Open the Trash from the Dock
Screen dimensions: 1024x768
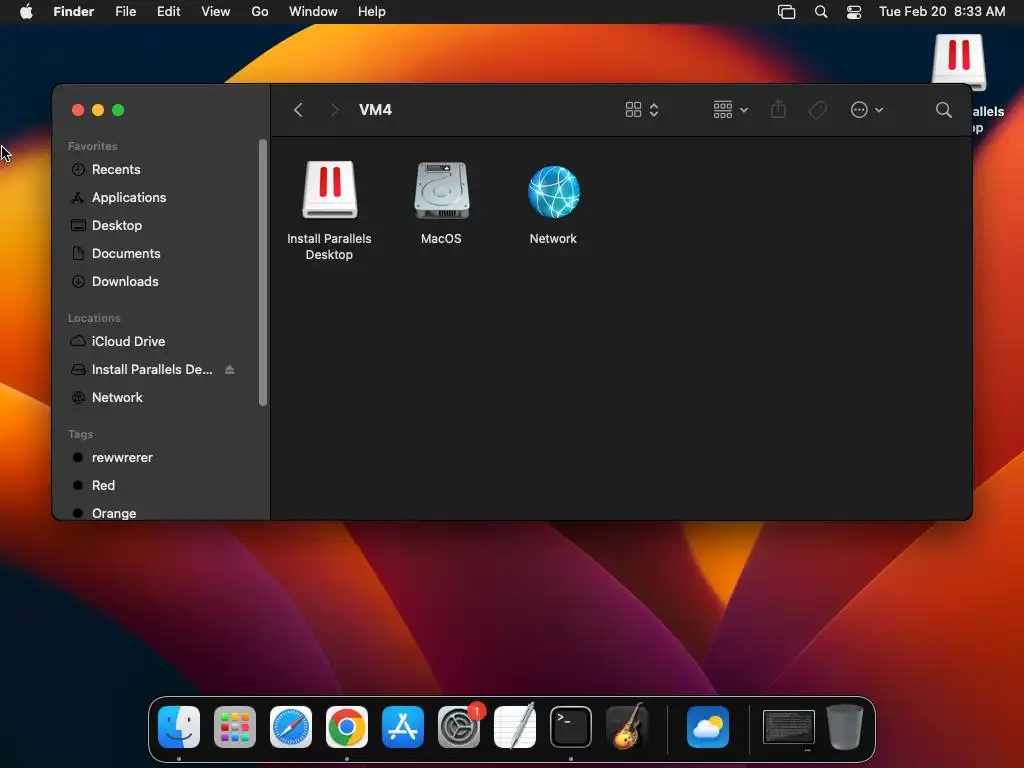845,727
